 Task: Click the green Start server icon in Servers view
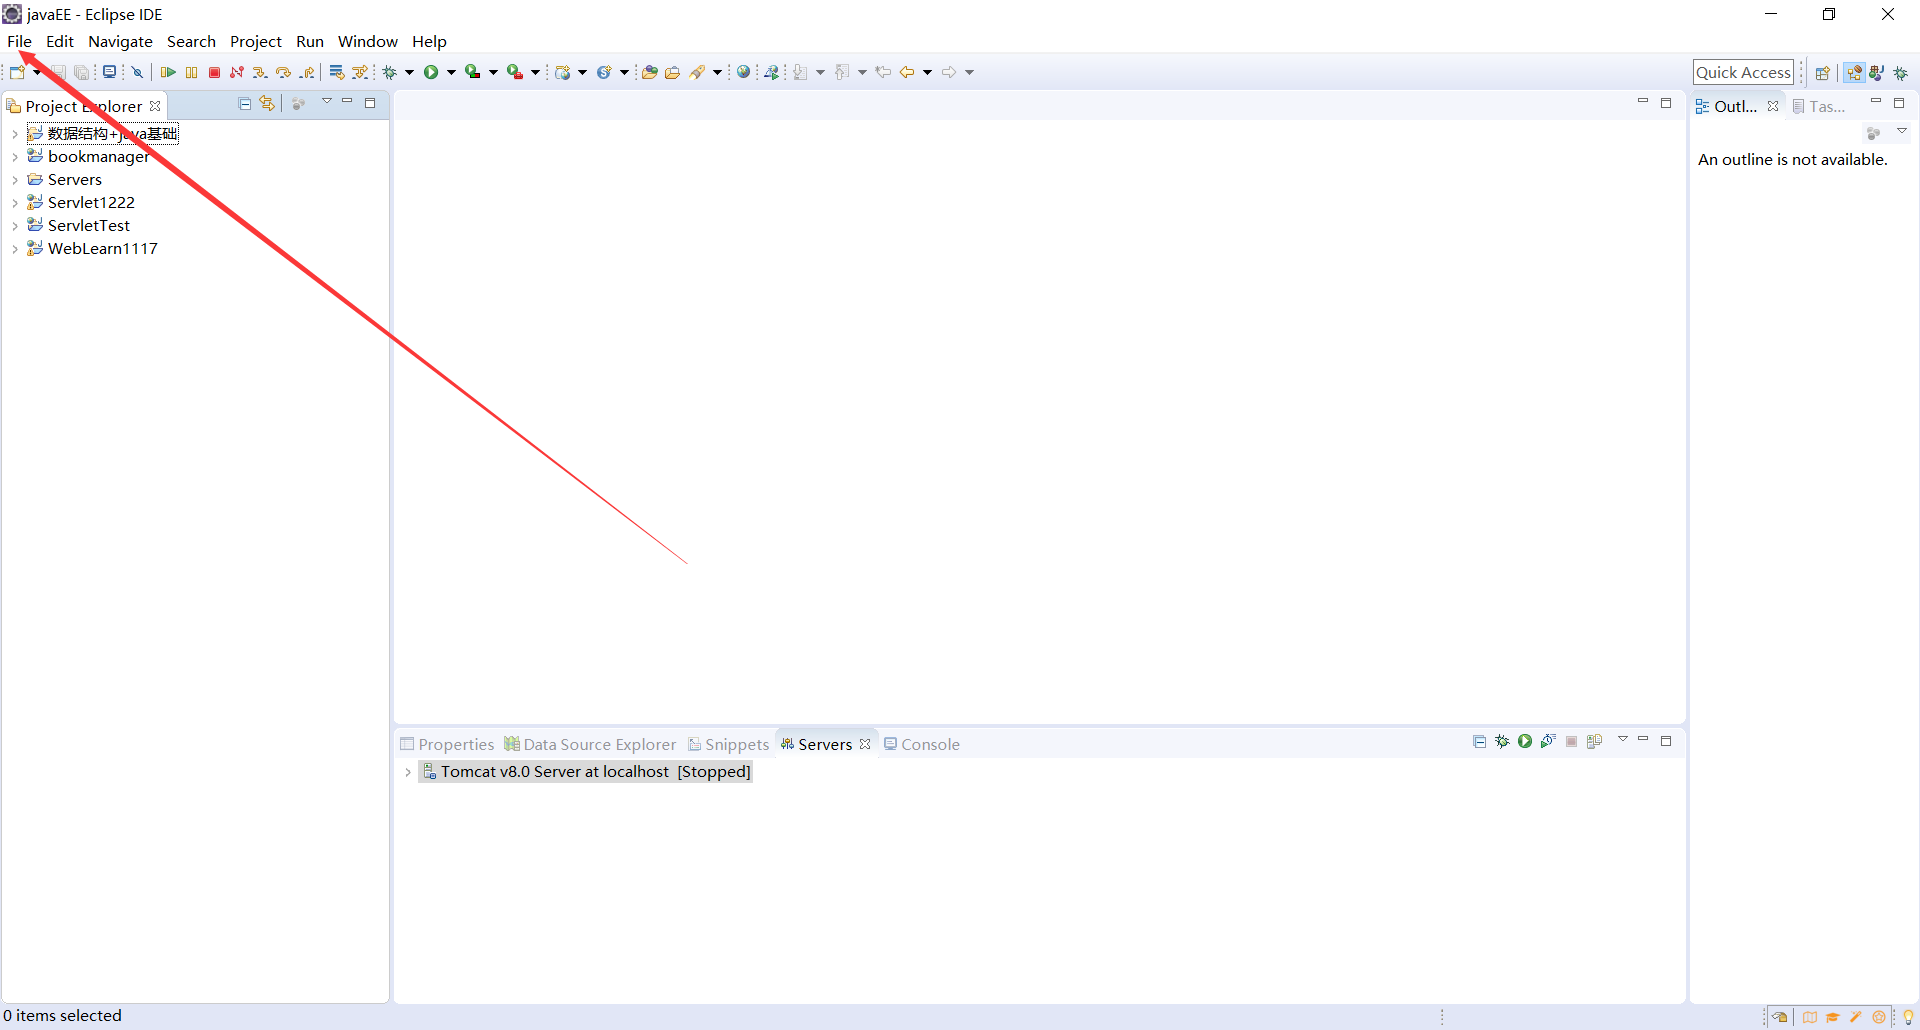pyautogui.click(x=1525, y=741)
